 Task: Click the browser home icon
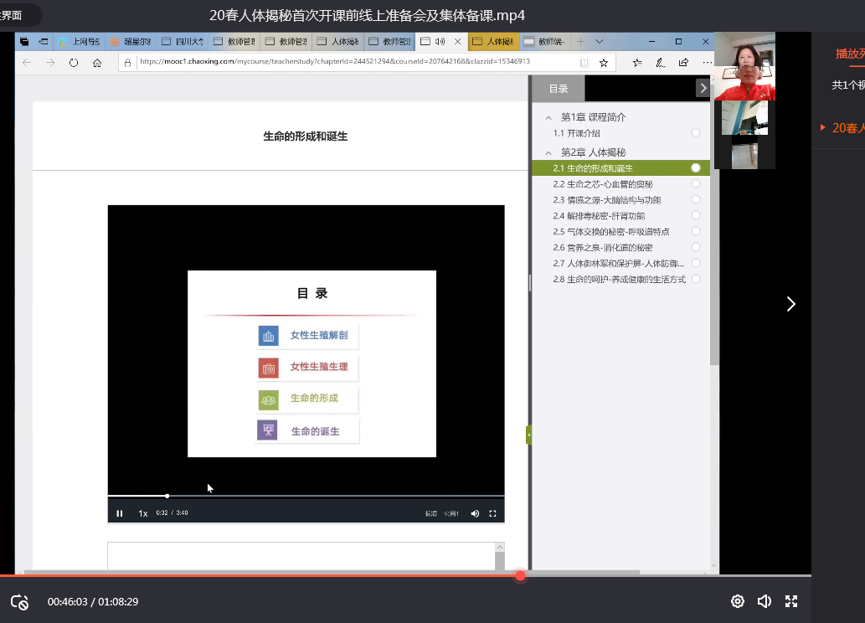coord(97,62)
